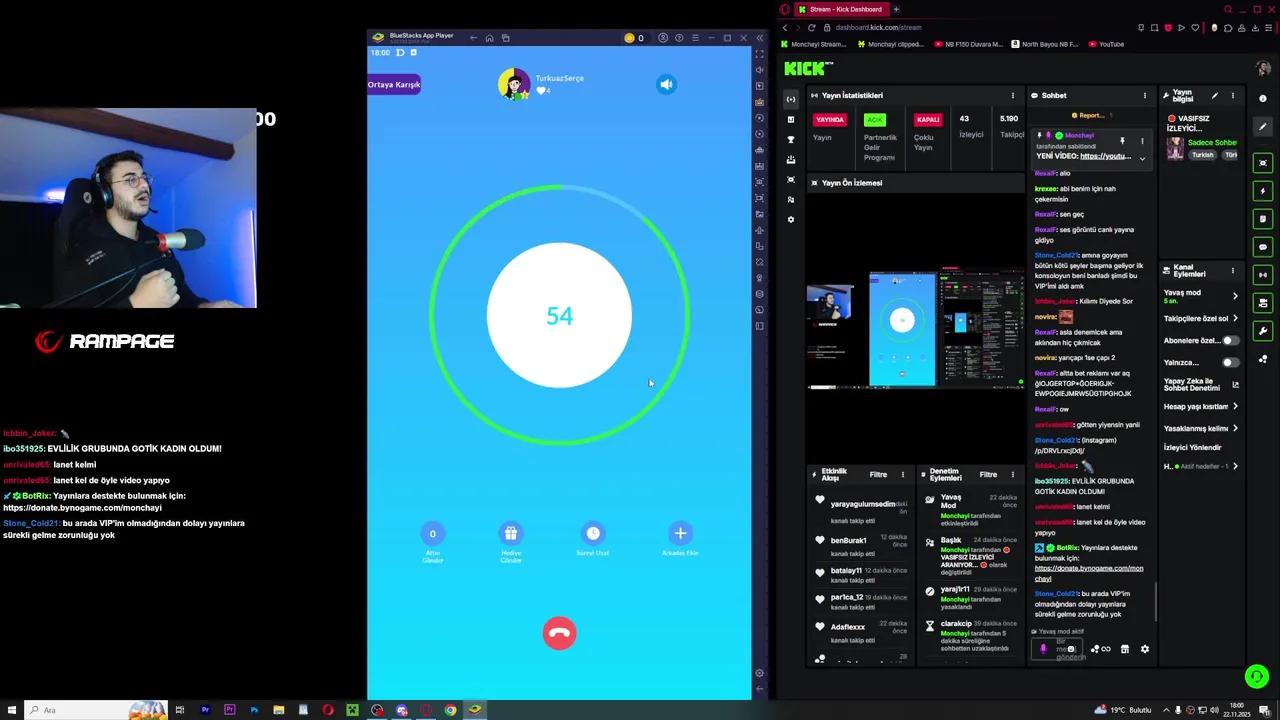The image size is (1280, 720).
Task: Tap the Ortaya Karışık button
Action: tap(394, 84)
